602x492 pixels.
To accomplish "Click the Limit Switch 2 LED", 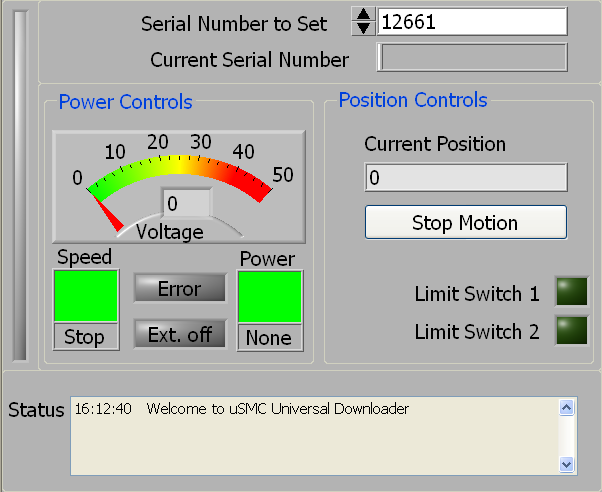I will click(572, 331).
